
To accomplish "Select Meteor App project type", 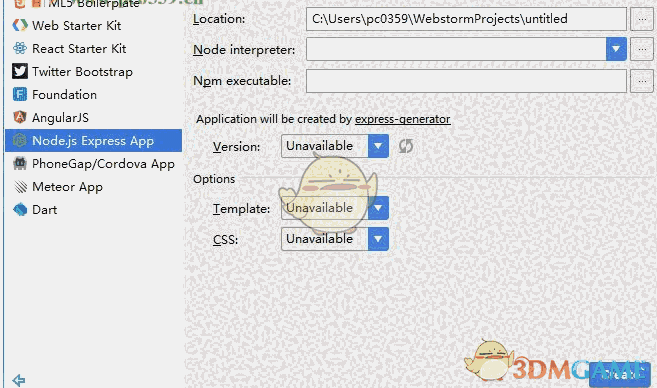I will point(93,187).
